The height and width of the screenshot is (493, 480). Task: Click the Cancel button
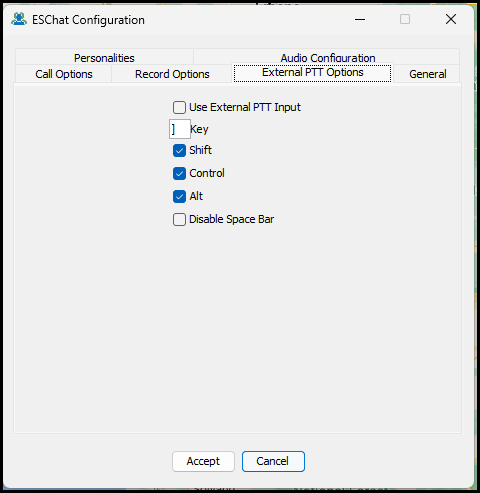point(273,461)
